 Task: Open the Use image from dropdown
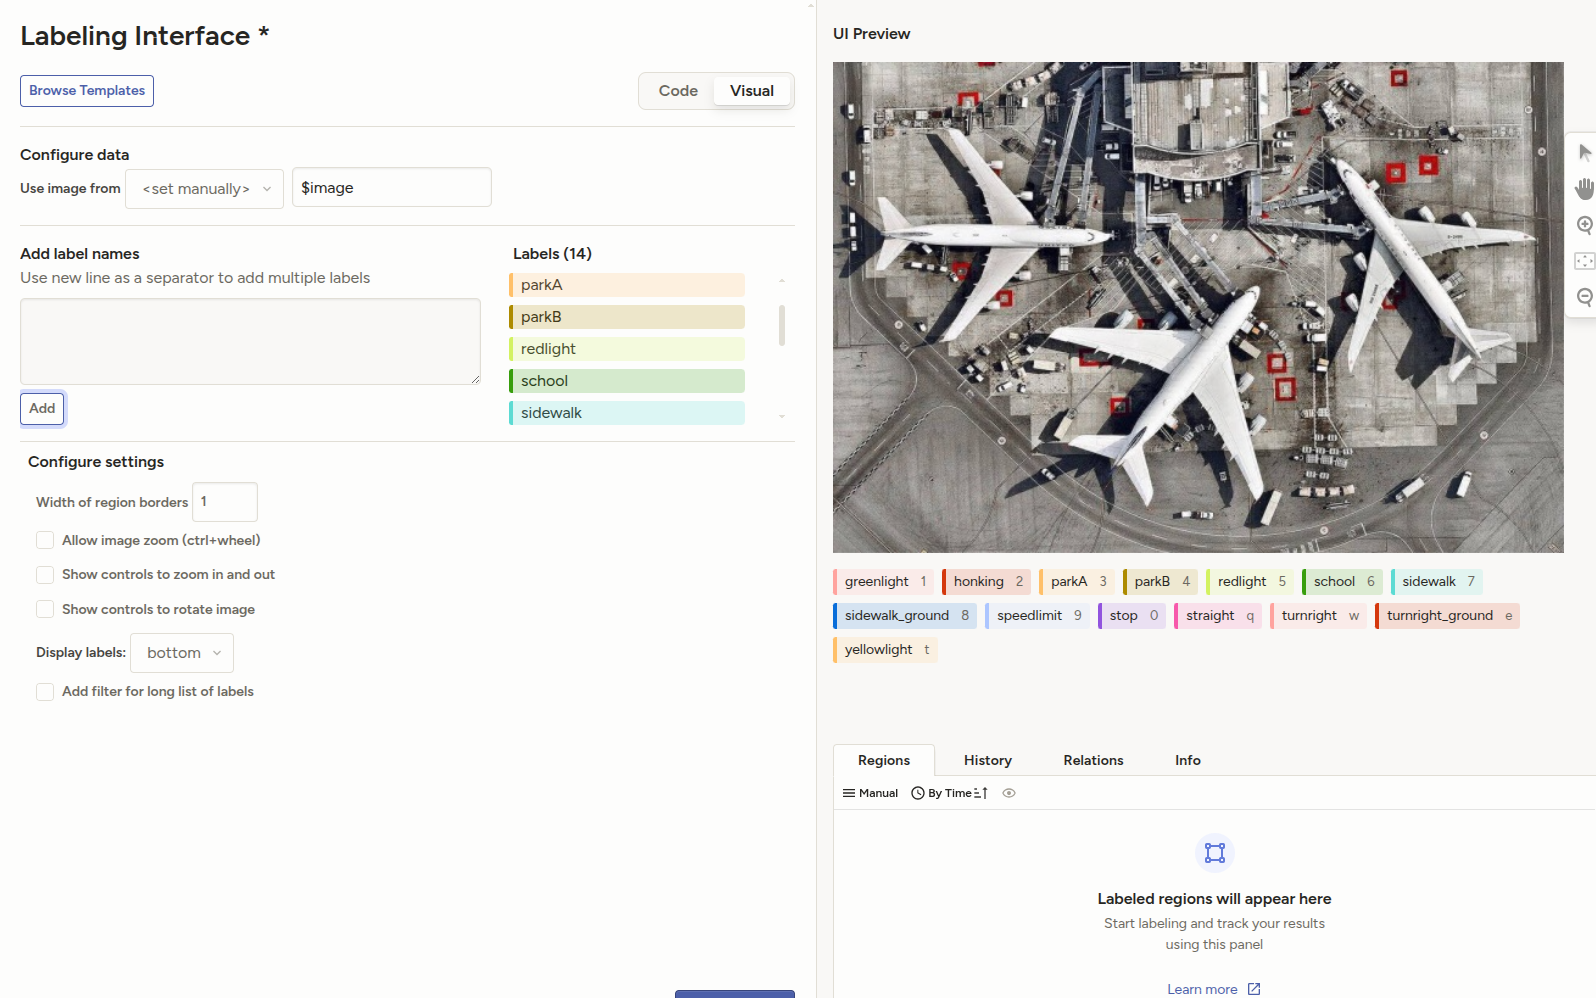pyautogui.click(x=205, y=188)
